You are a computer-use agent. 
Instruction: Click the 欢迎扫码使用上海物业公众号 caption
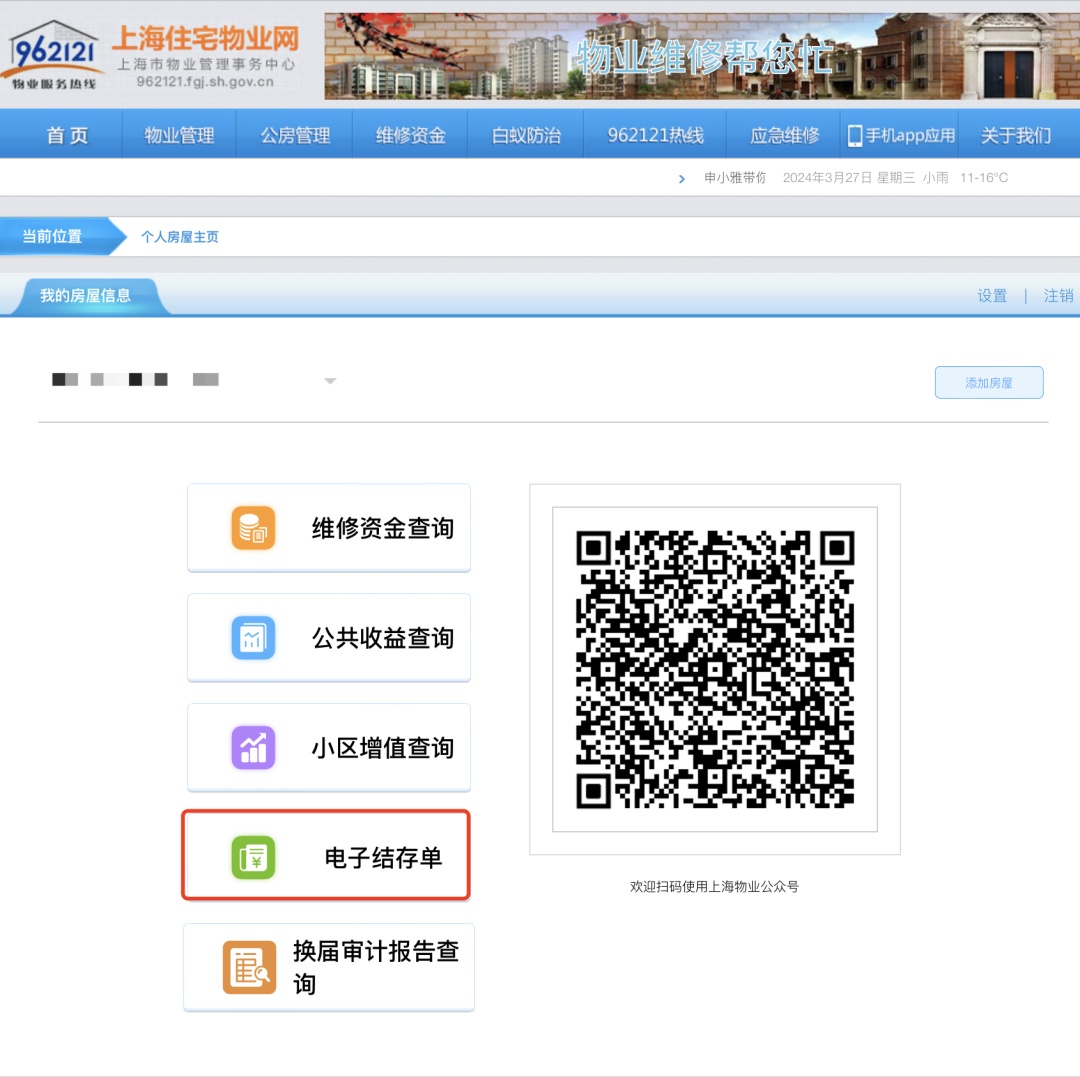(714, 886)
